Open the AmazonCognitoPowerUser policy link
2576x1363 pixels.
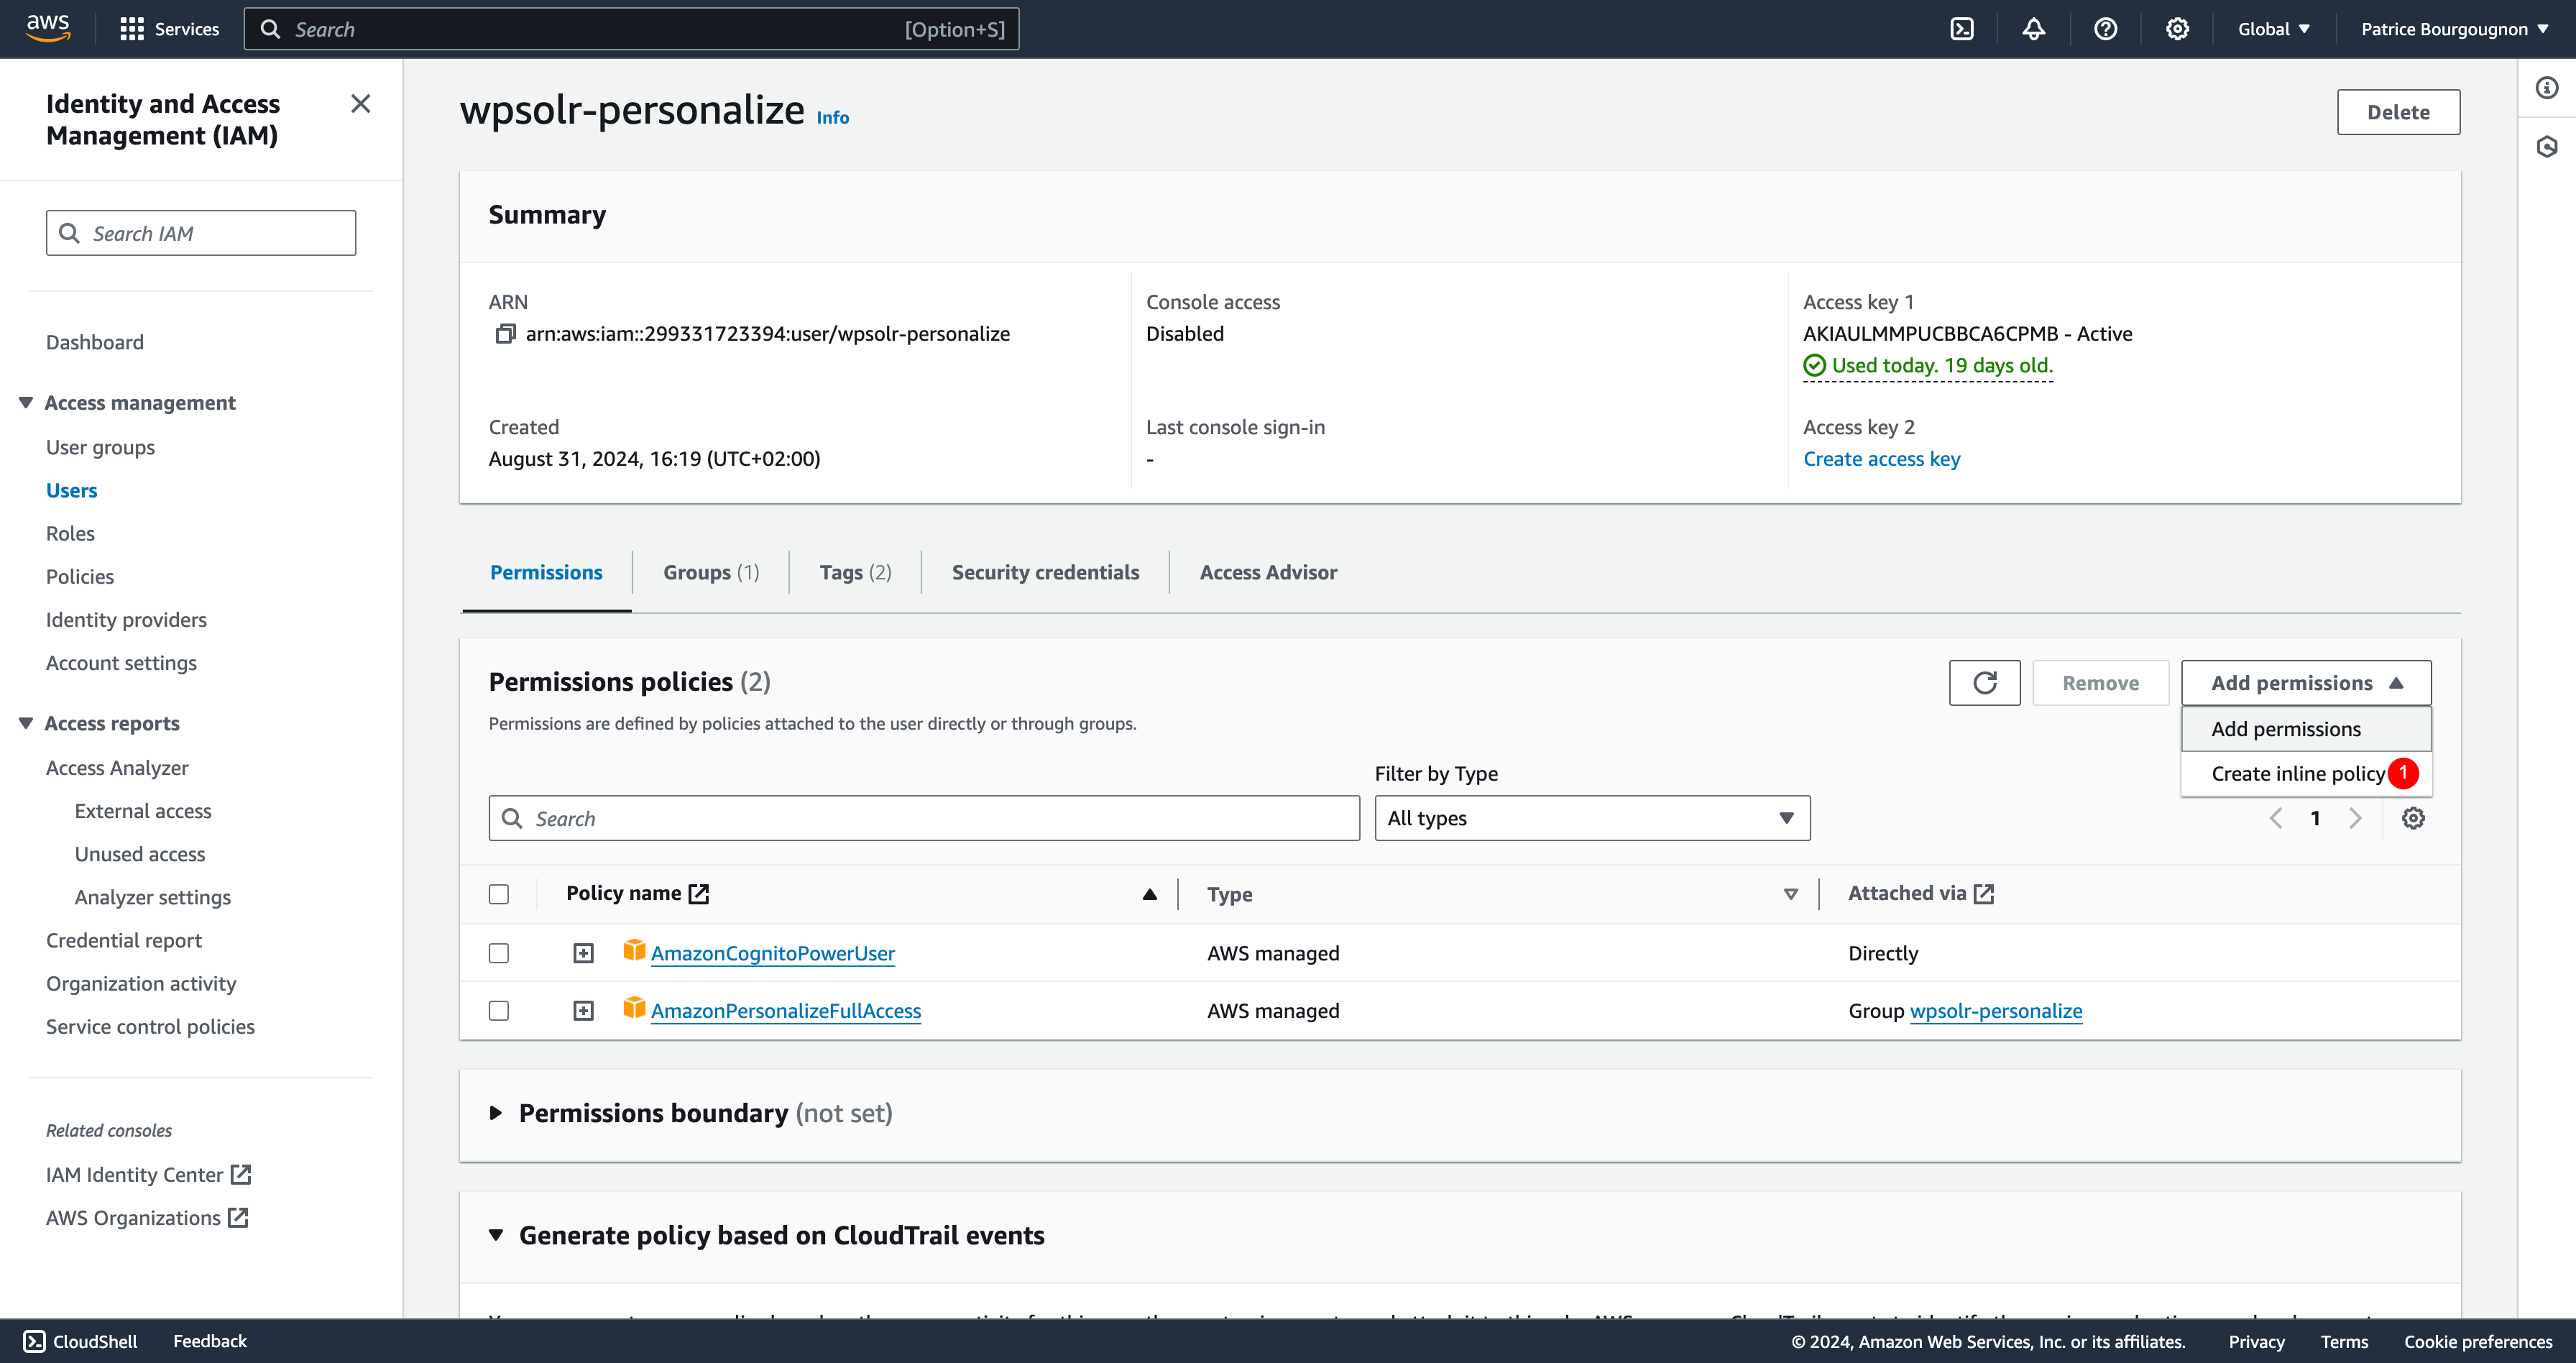[773, 953]
